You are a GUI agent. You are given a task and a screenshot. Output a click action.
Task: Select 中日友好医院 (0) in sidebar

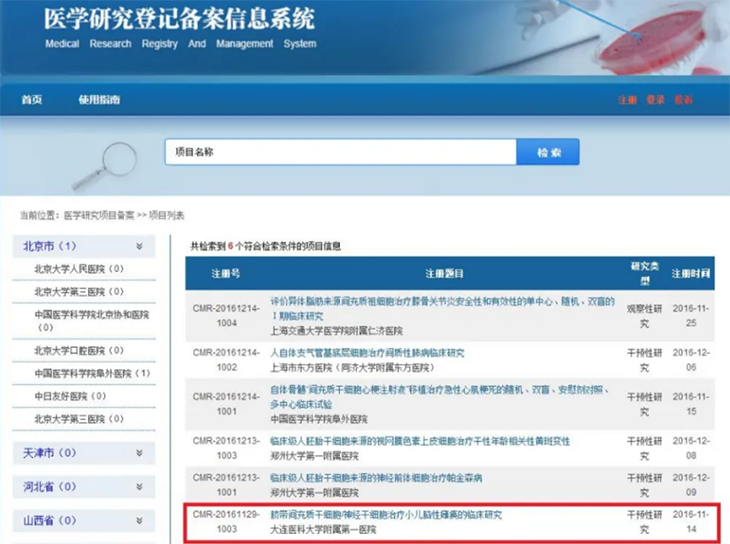pos(70,396)
